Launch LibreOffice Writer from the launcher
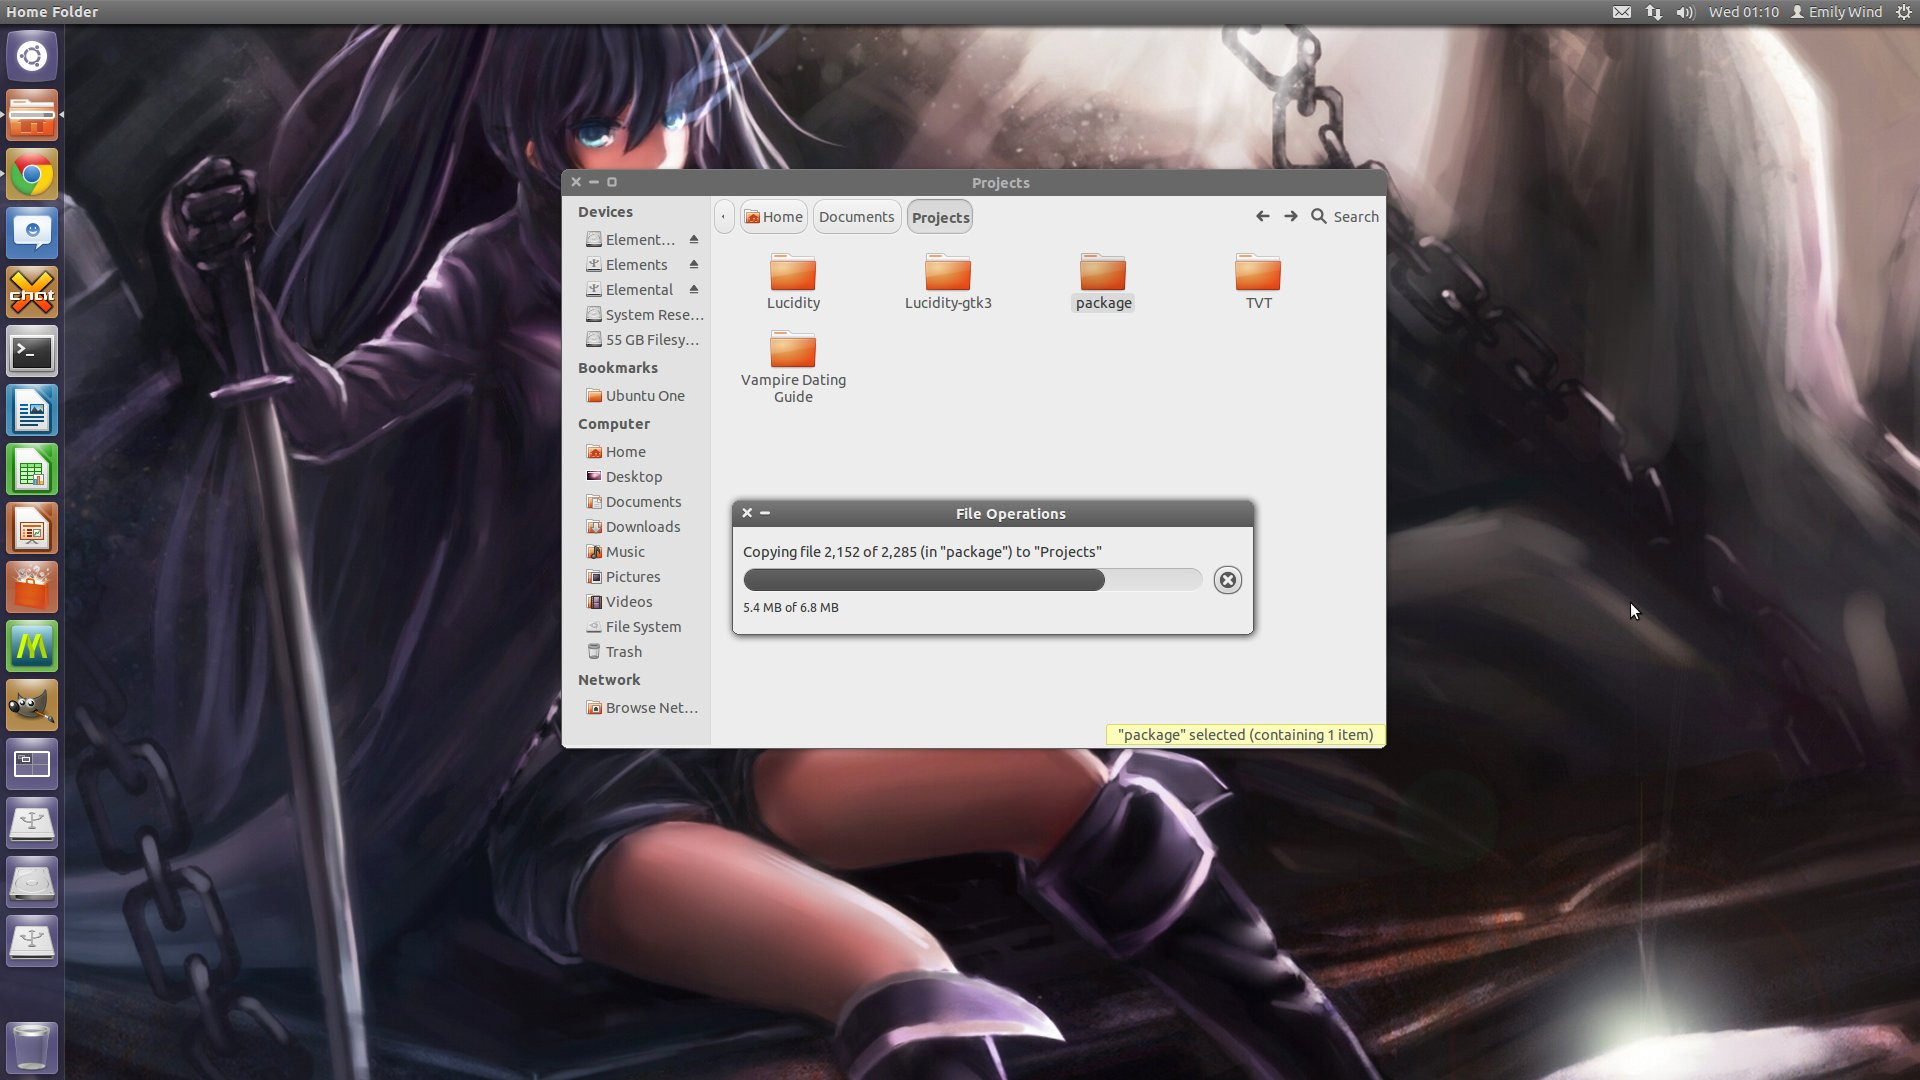1920x1080 pixels. point(32,411)
